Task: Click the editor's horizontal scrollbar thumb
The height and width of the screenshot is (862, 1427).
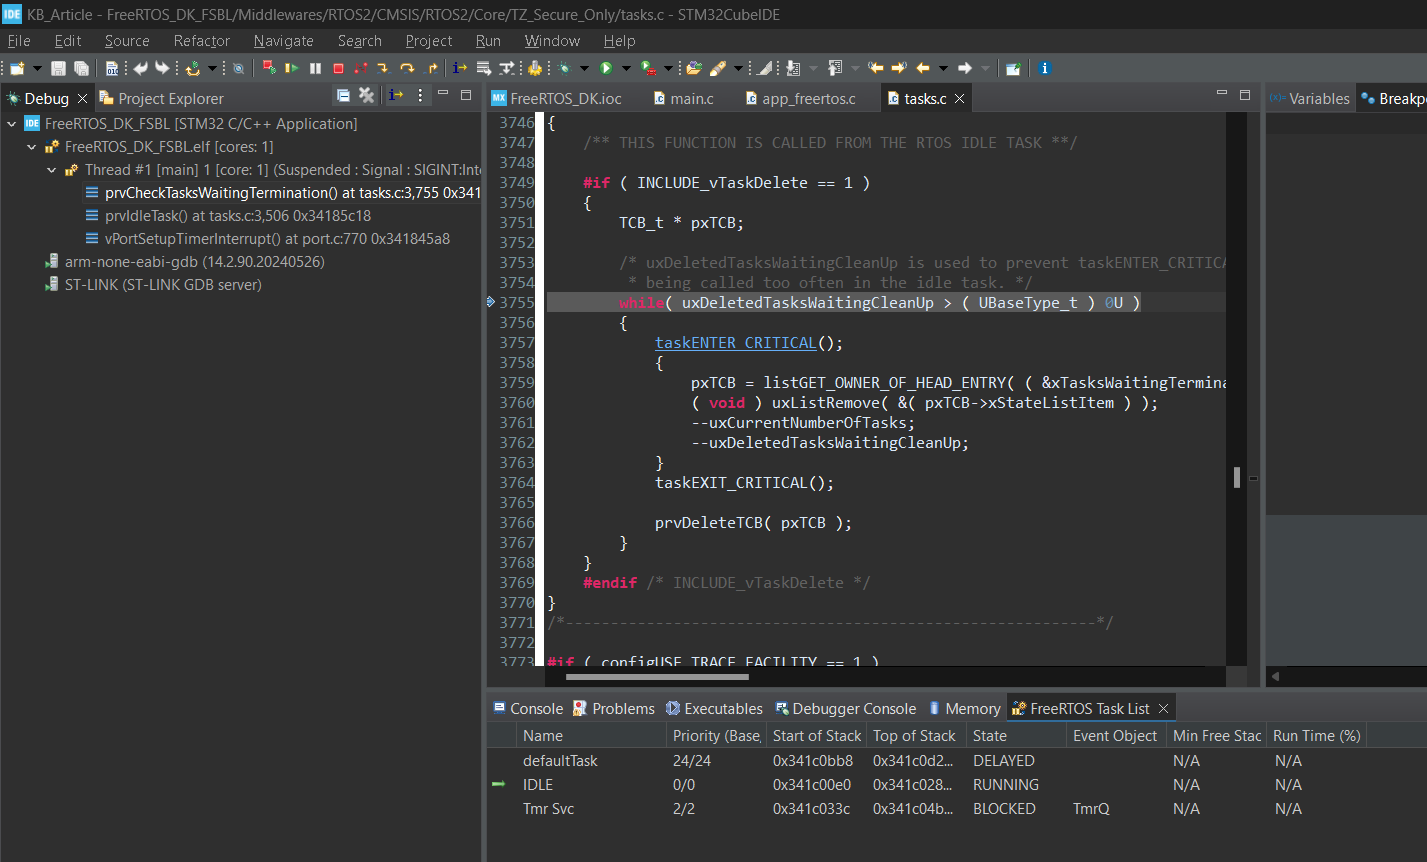Action: pos(656,677)
